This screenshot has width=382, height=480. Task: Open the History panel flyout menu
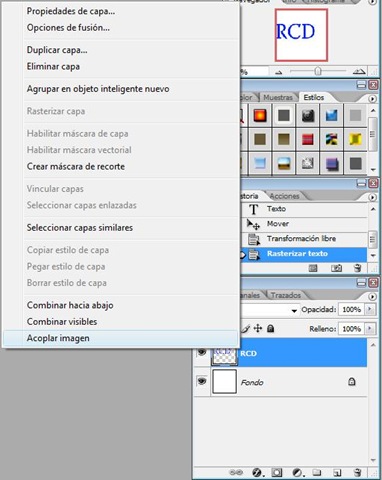[372, 197]
